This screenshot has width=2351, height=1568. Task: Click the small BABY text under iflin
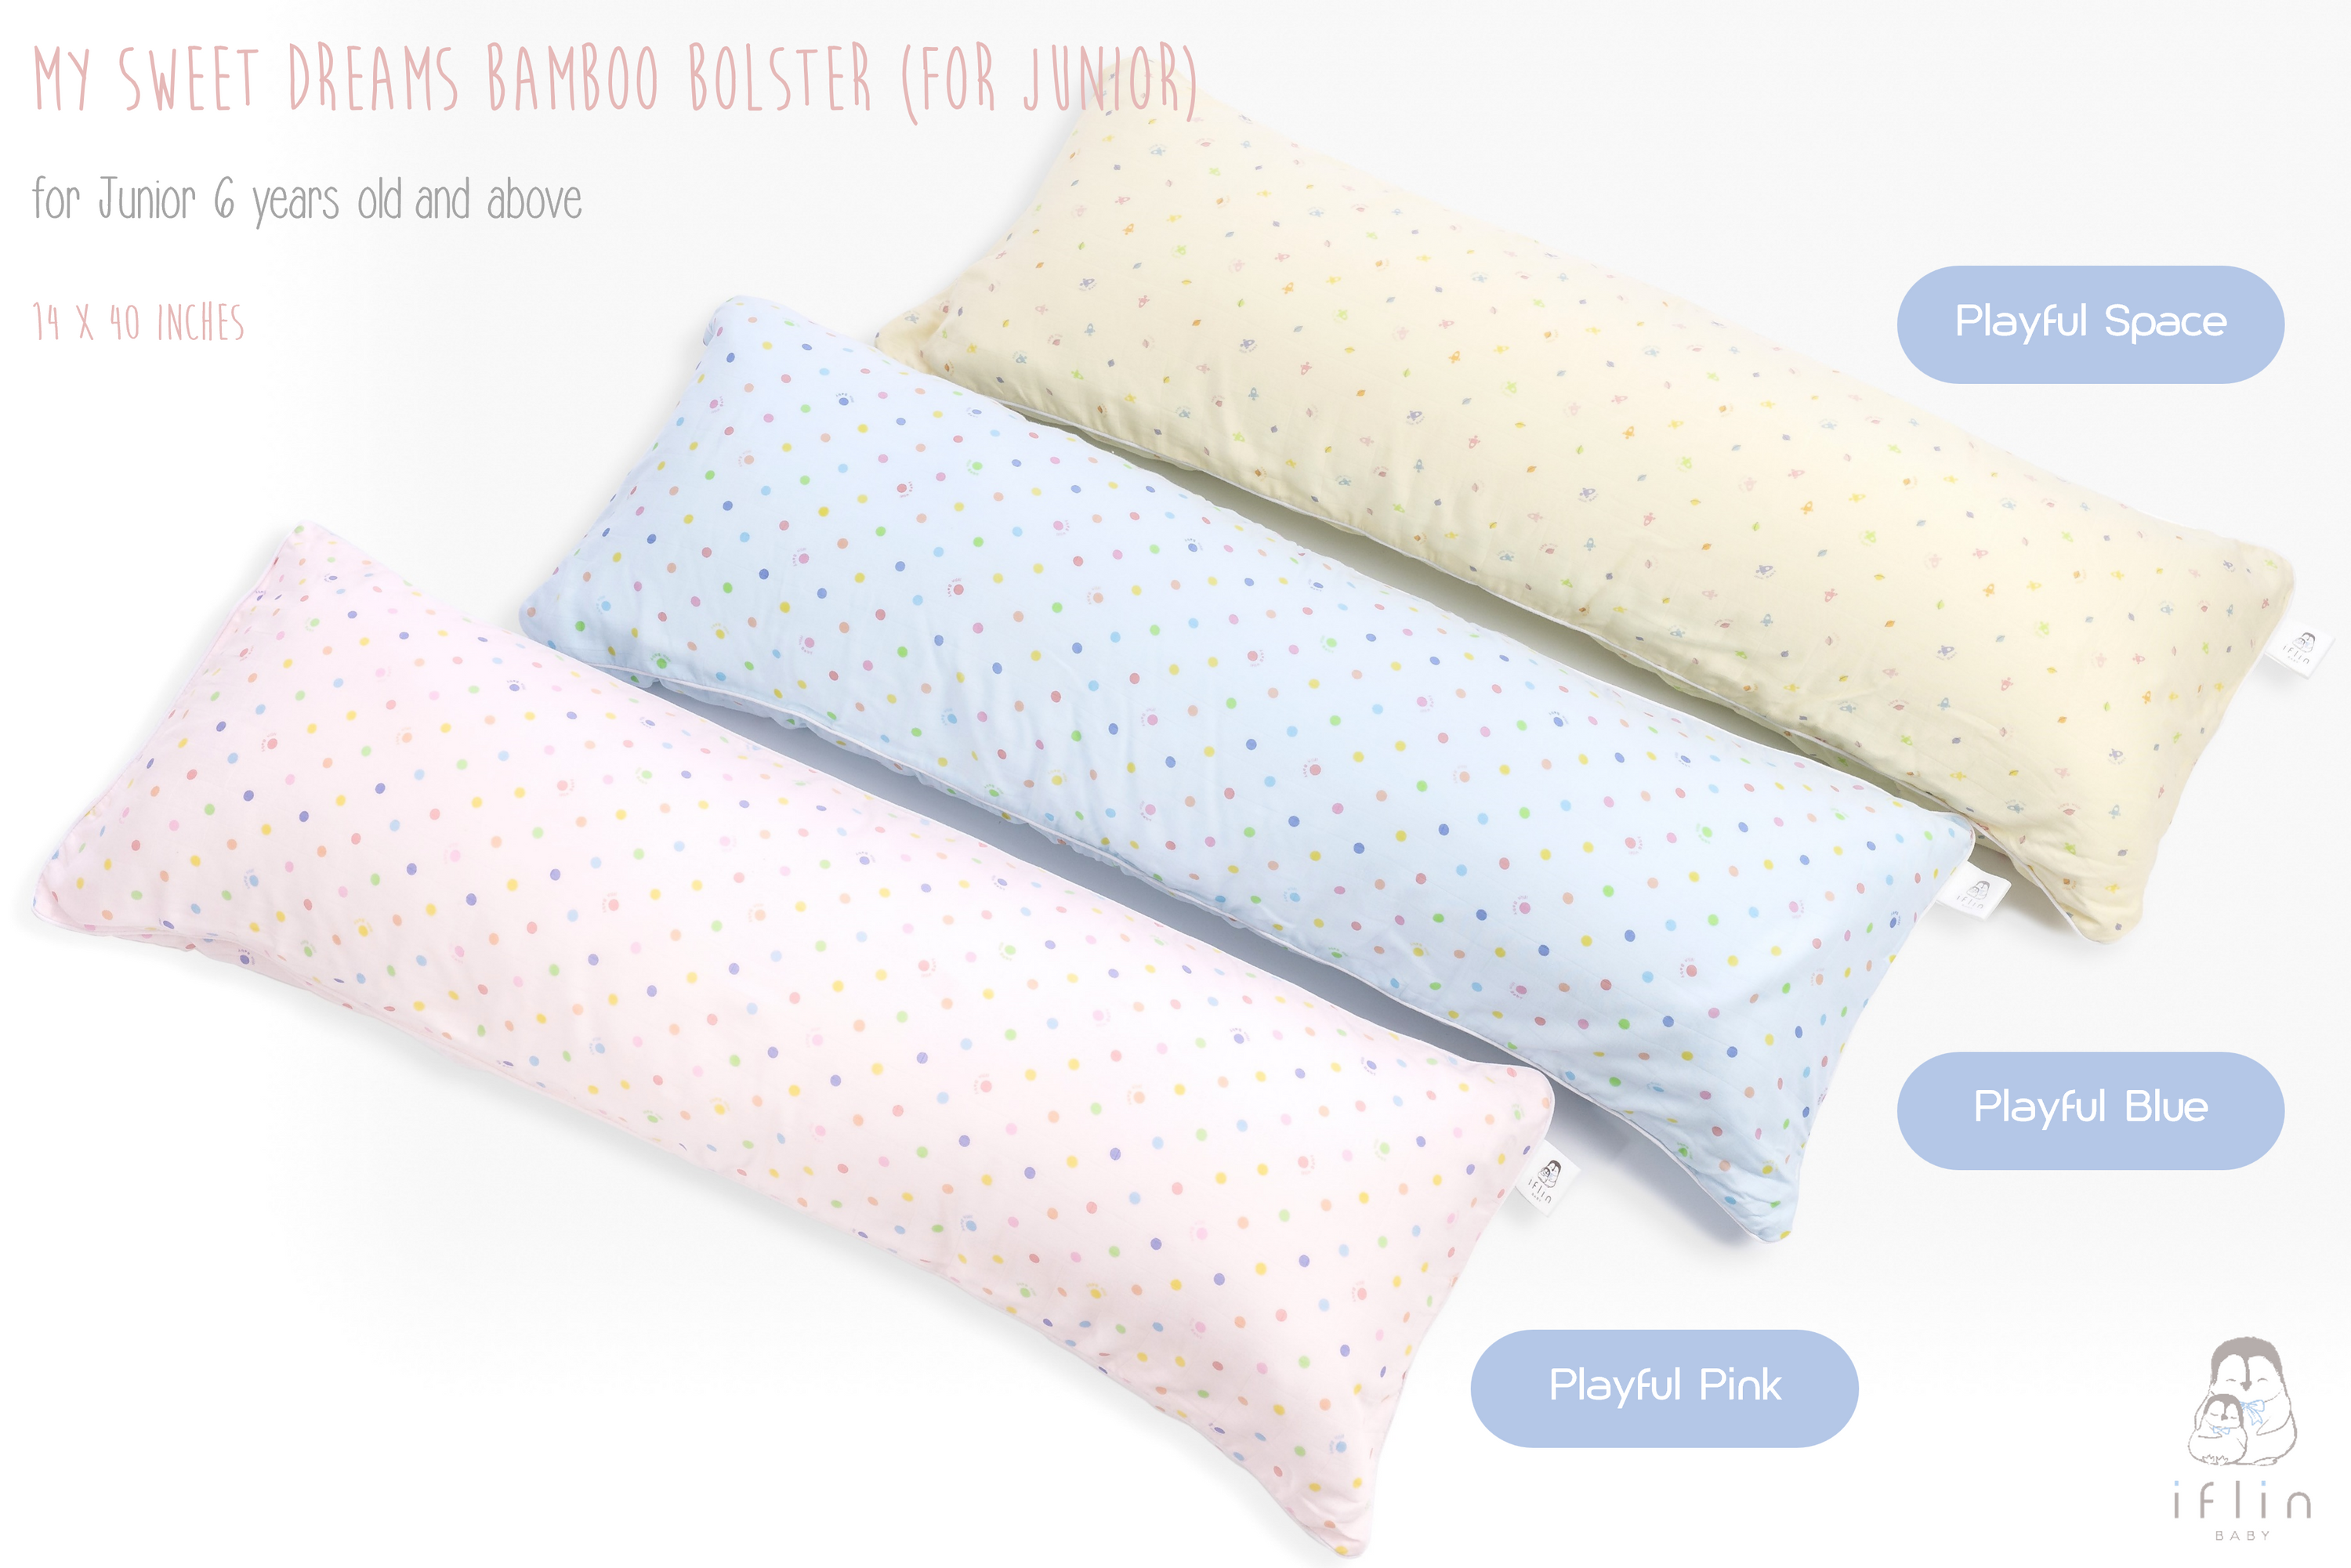pos(2242,1536)
